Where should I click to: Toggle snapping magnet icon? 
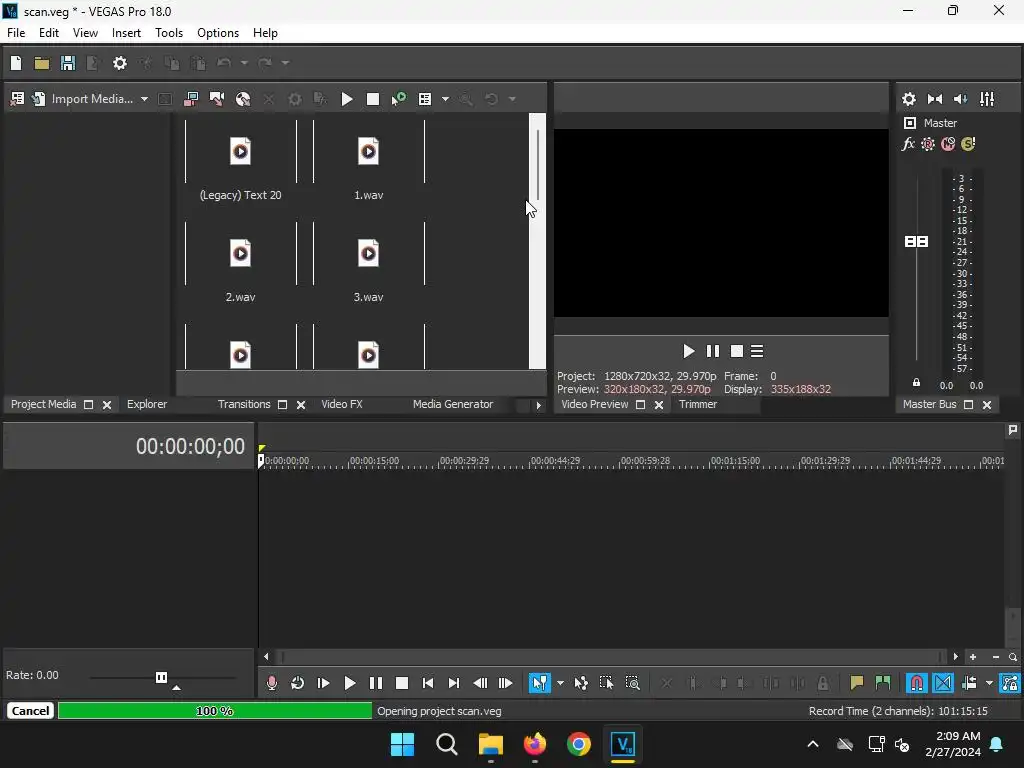coord(917,683)
